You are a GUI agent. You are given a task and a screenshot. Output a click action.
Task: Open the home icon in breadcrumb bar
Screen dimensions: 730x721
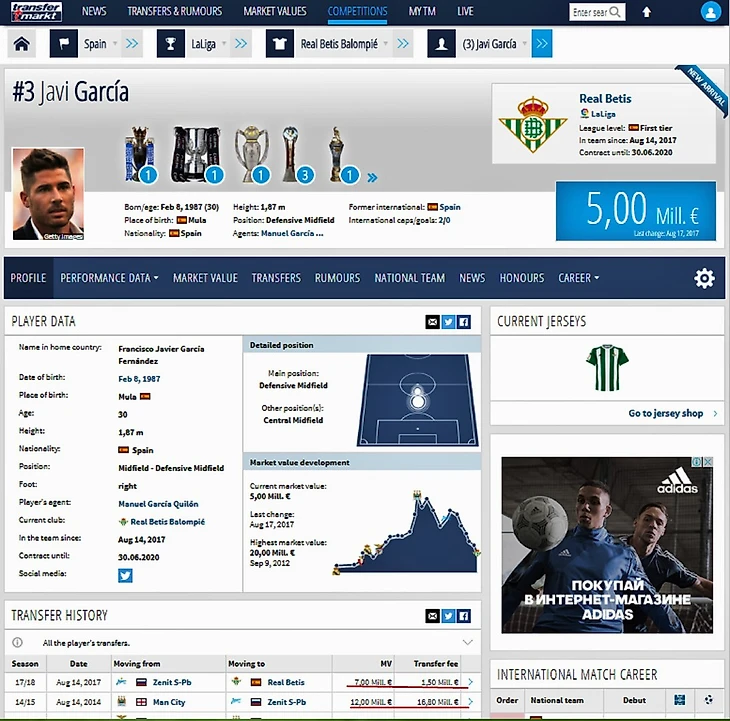tap(21, 44)
